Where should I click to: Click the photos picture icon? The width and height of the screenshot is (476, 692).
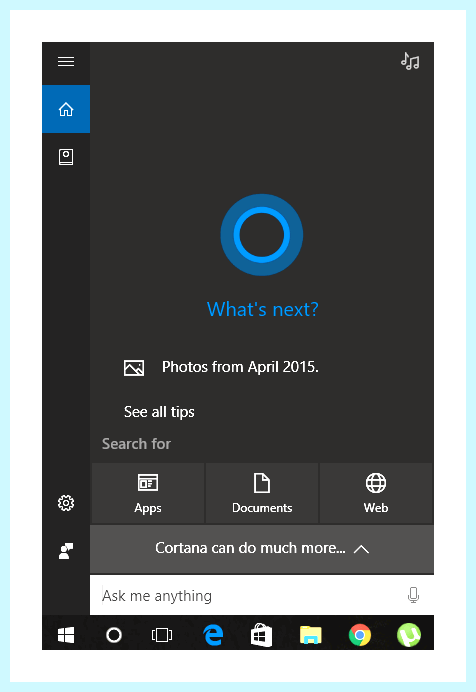coord(134,368)
